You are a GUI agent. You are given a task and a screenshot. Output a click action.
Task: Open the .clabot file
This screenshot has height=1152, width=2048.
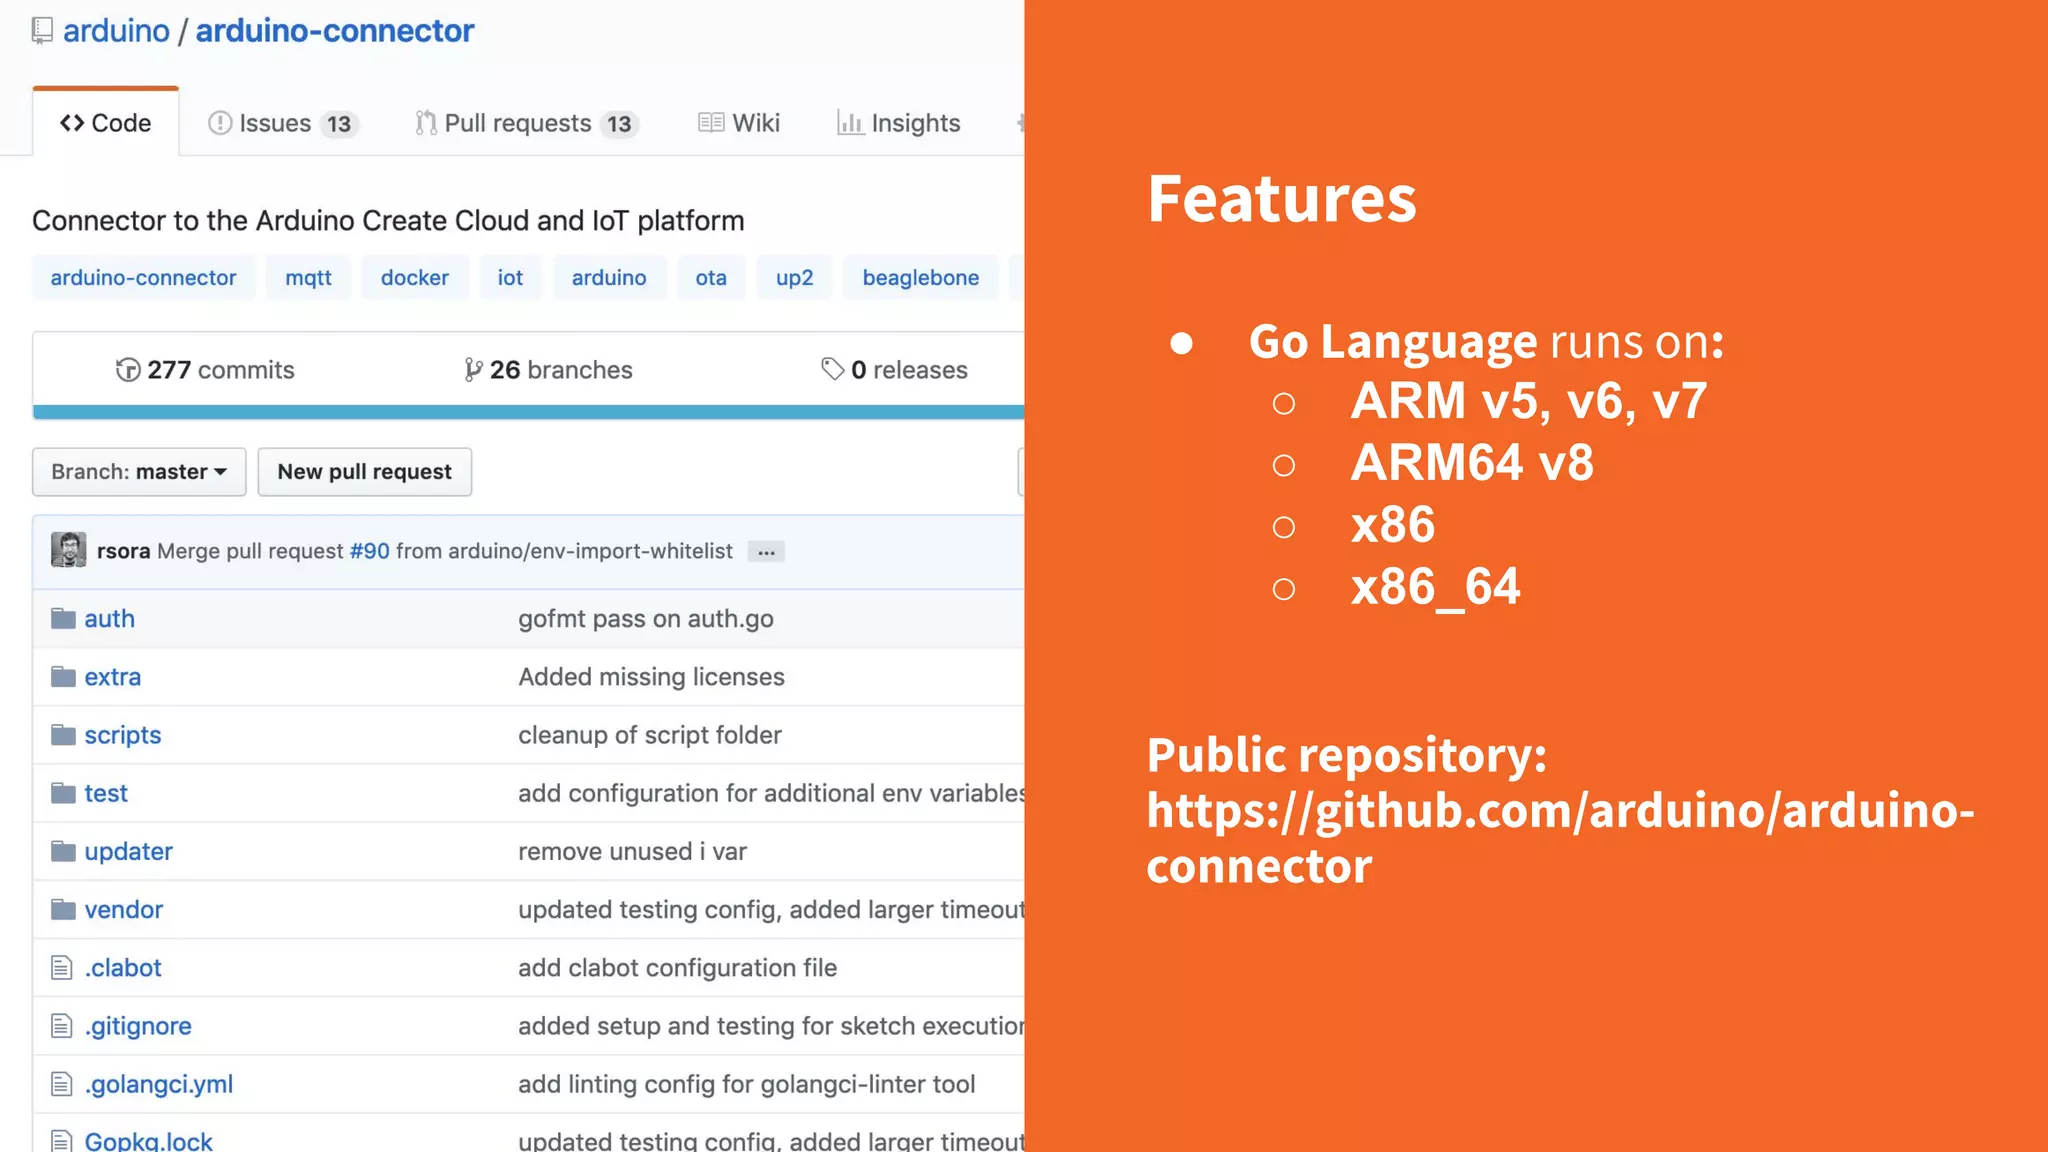point(122,967)
